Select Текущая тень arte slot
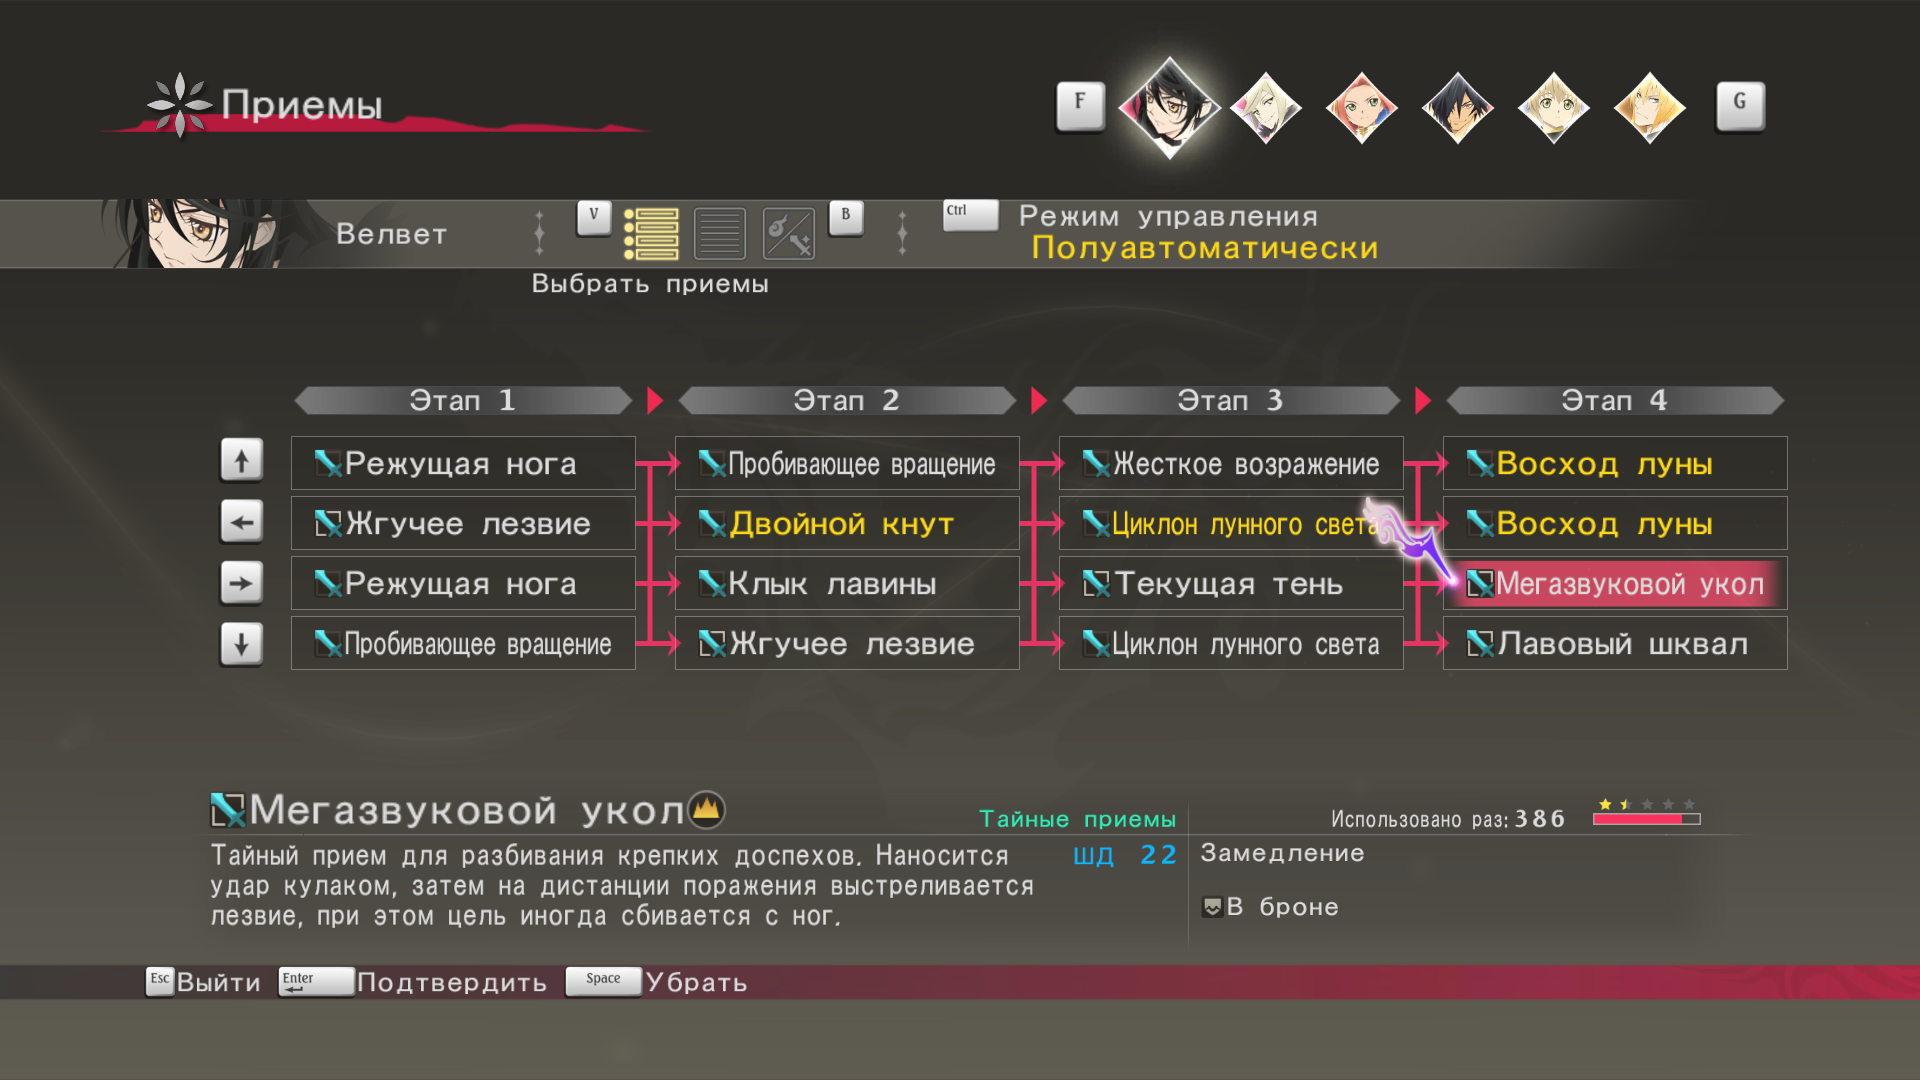 pos(1231,583)
